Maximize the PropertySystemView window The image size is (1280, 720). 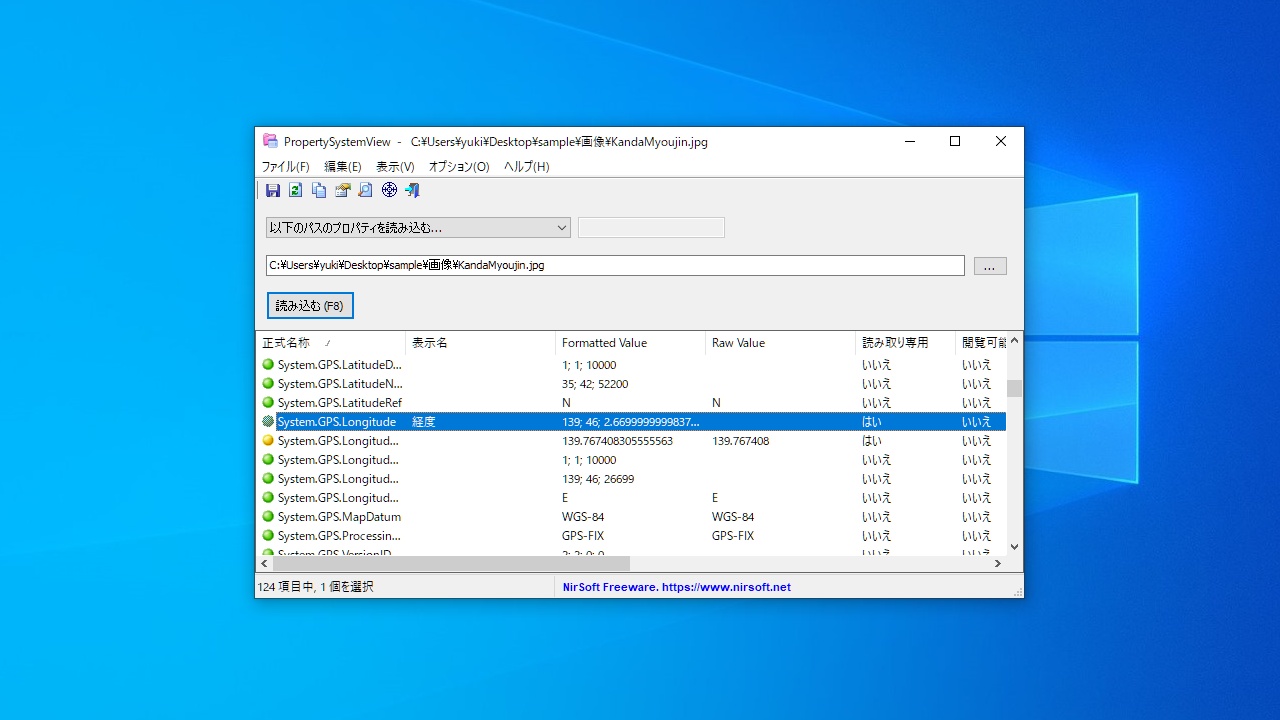955,141
